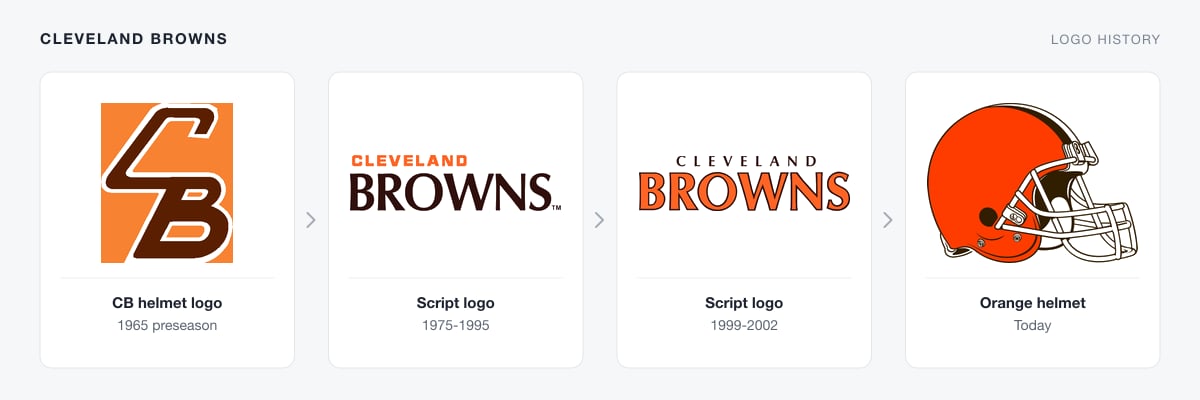
Task: Select the '1965 preseason' caption
Action: [x=167, y=326]
